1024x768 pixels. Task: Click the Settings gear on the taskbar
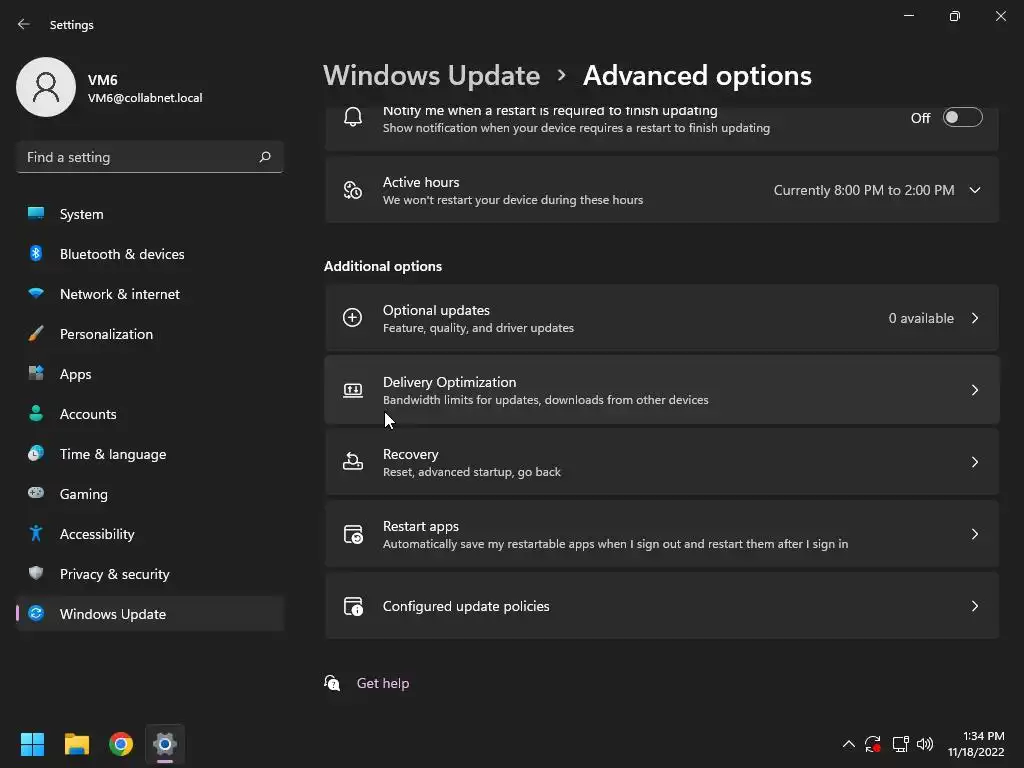pyautogui.click(x=165, y=744)
